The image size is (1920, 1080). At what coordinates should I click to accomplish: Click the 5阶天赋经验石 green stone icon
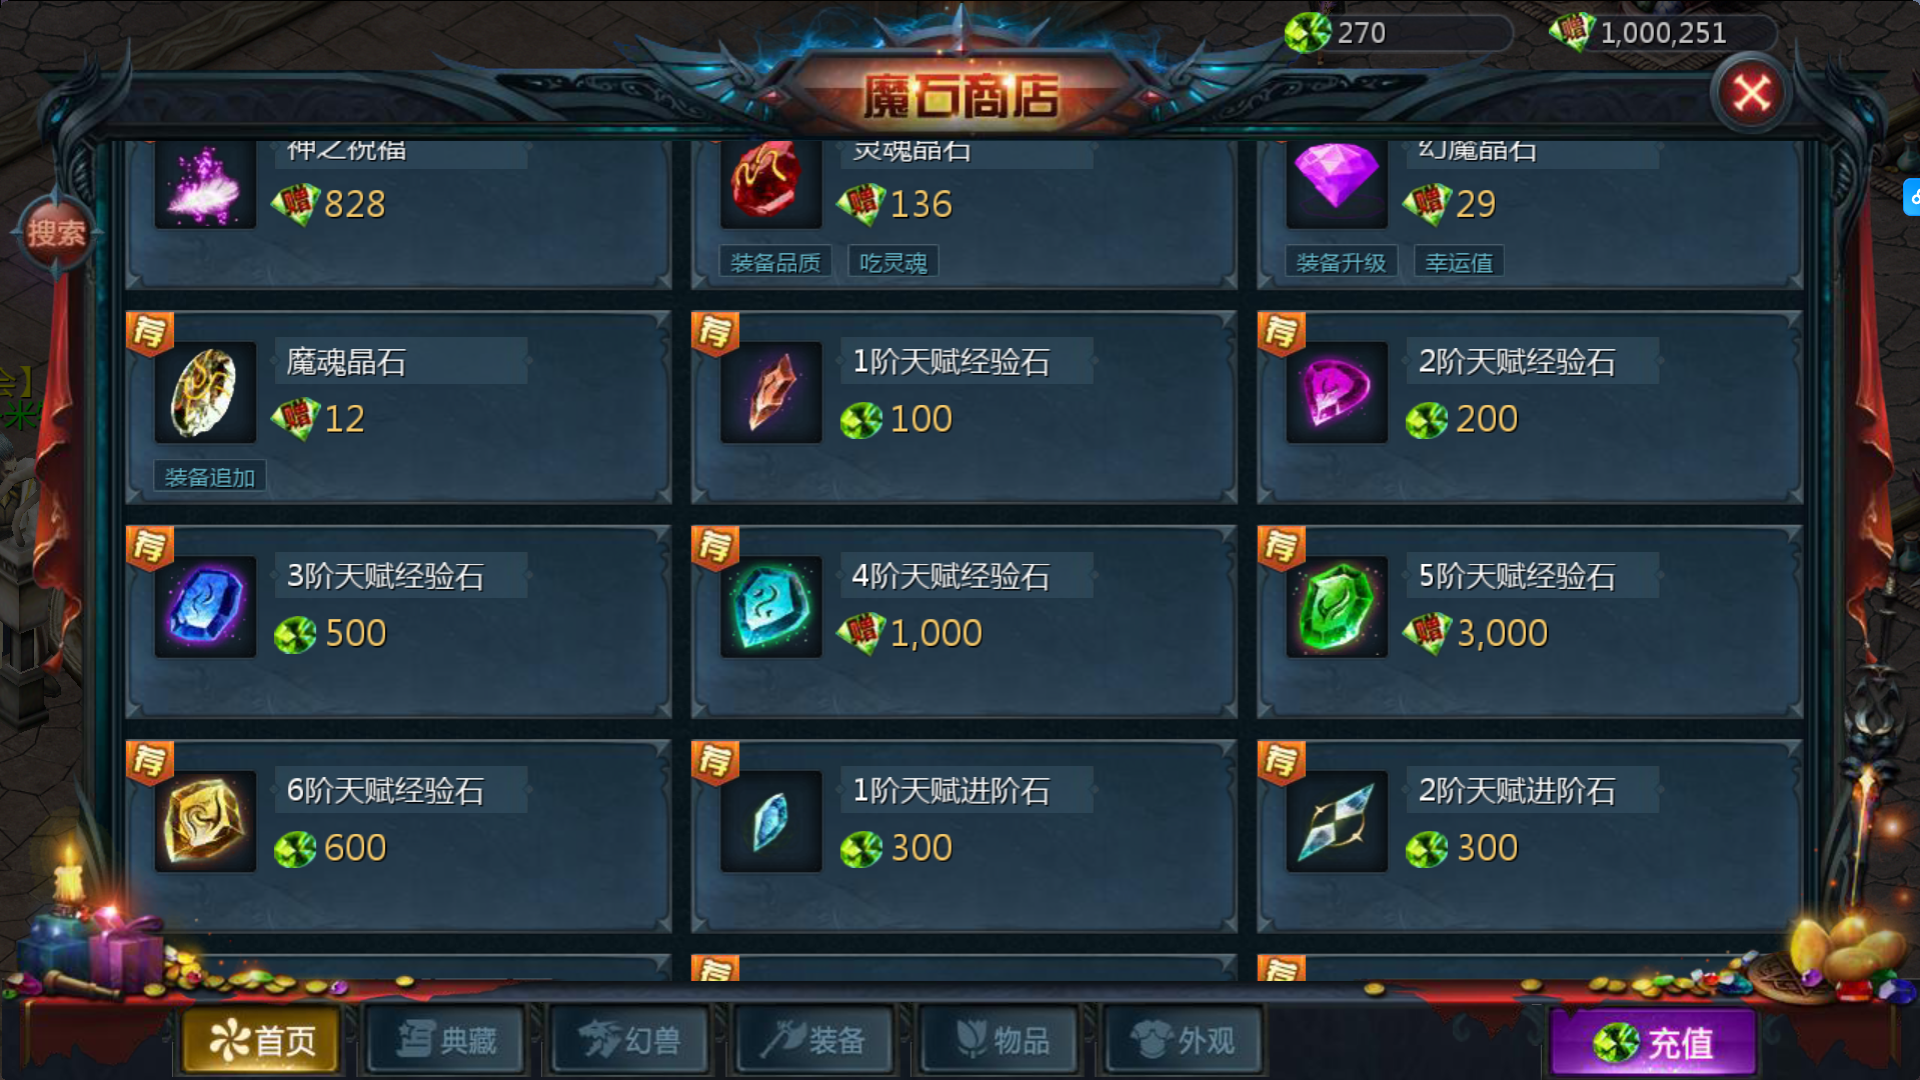pos(1337,607)
